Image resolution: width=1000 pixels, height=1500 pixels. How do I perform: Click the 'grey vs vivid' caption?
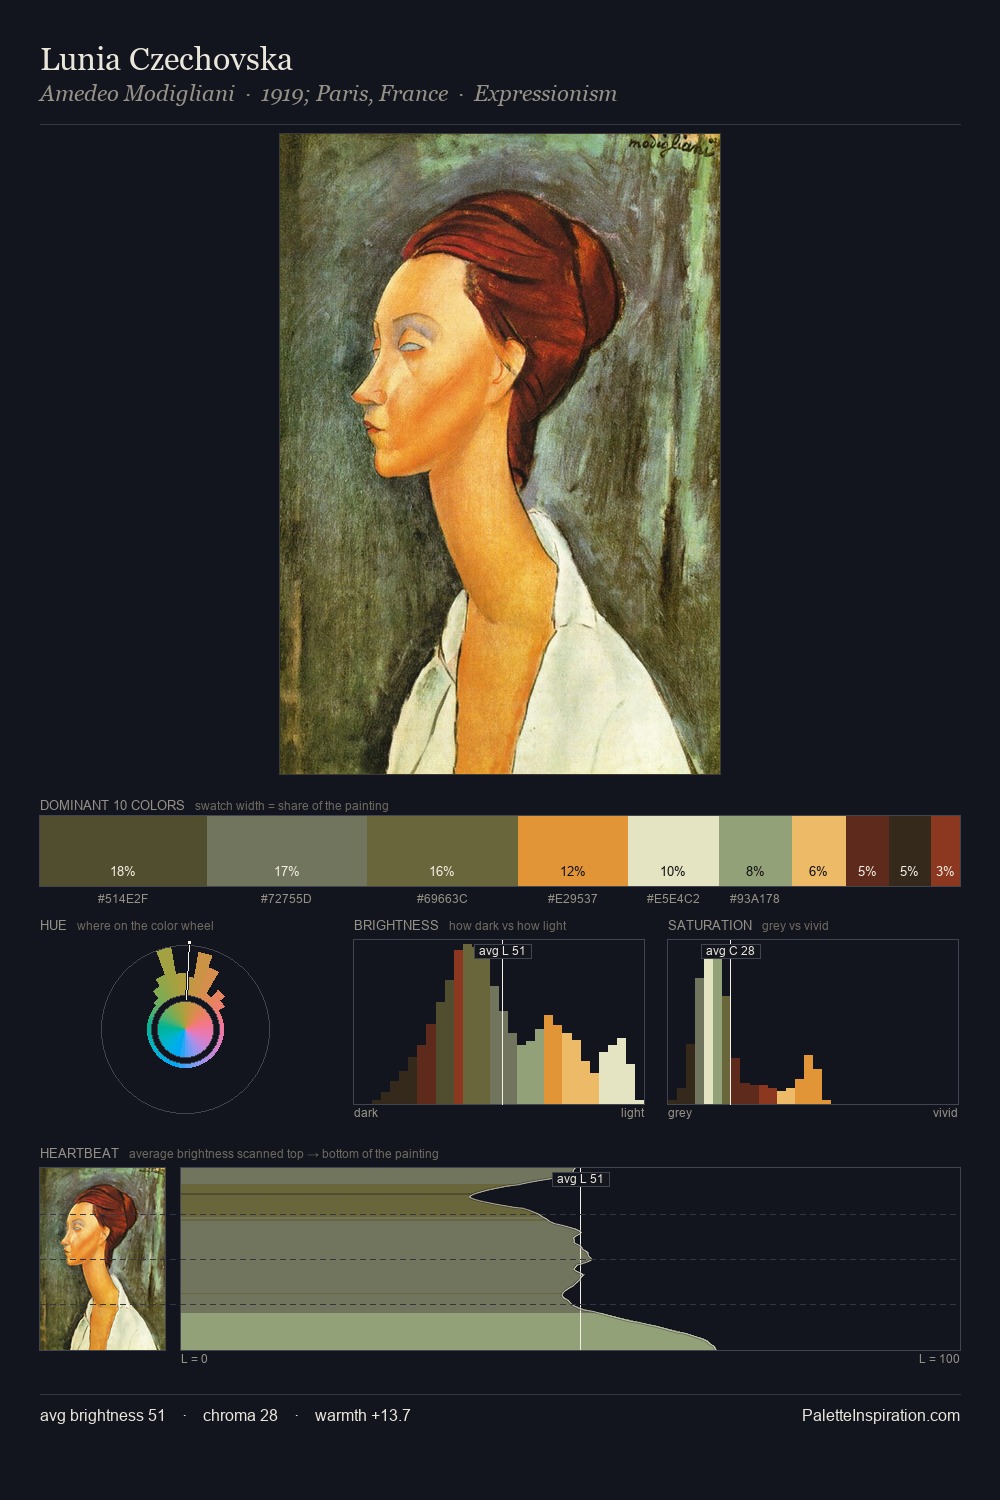795,926
